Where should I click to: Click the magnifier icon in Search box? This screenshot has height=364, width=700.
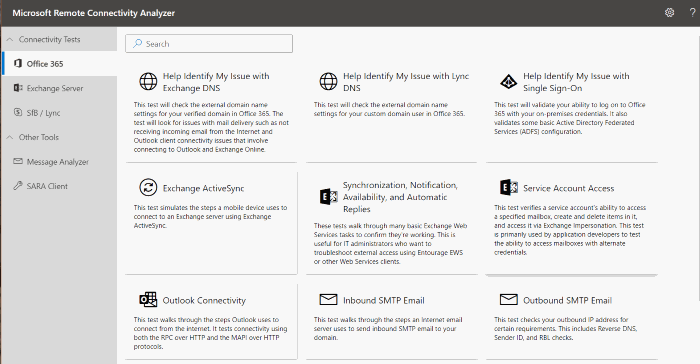138,43
